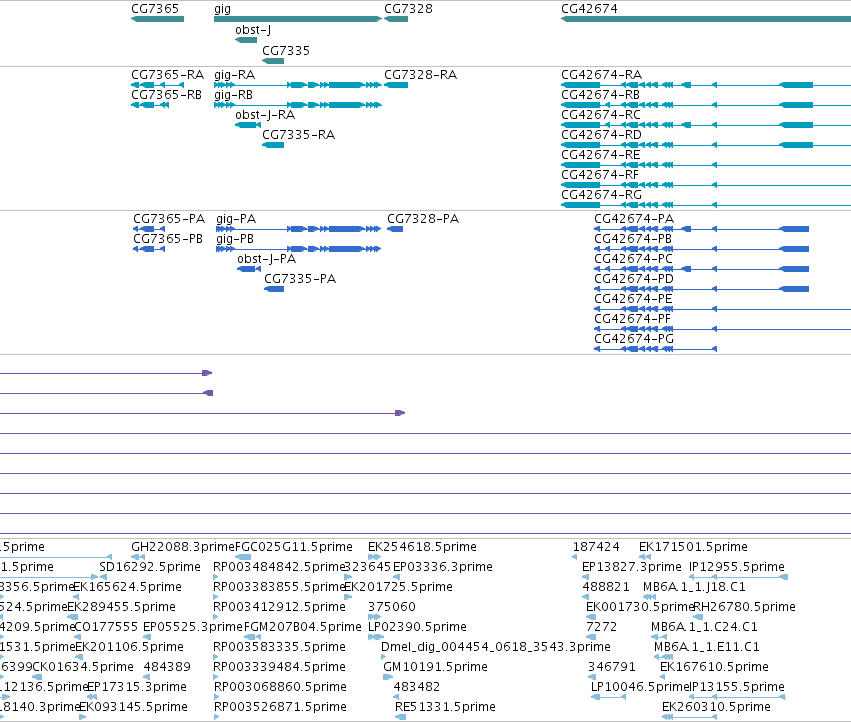Viewport: 851px width, 722px height.
Task: Click the long teal gig gene bar
Action: tap(297, 19)
